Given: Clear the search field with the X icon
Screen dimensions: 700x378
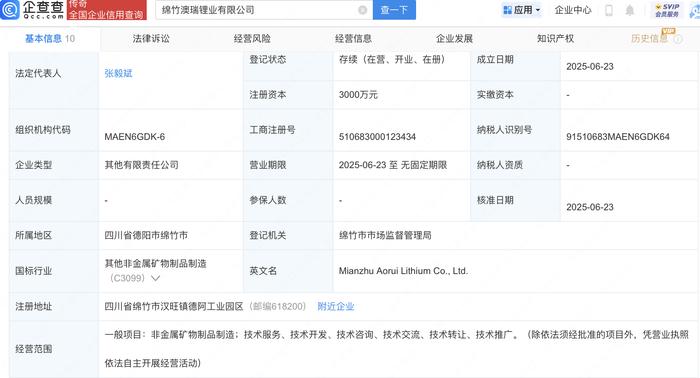Looking at the screenshot, I should point(362,10).
